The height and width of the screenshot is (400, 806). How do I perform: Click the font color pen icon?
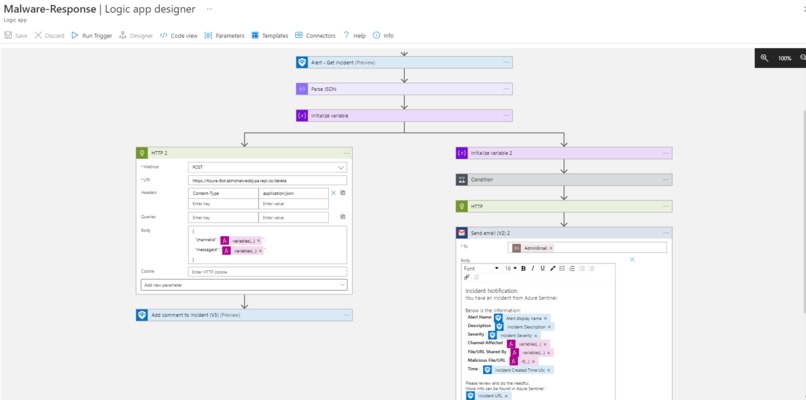(553, 268)
